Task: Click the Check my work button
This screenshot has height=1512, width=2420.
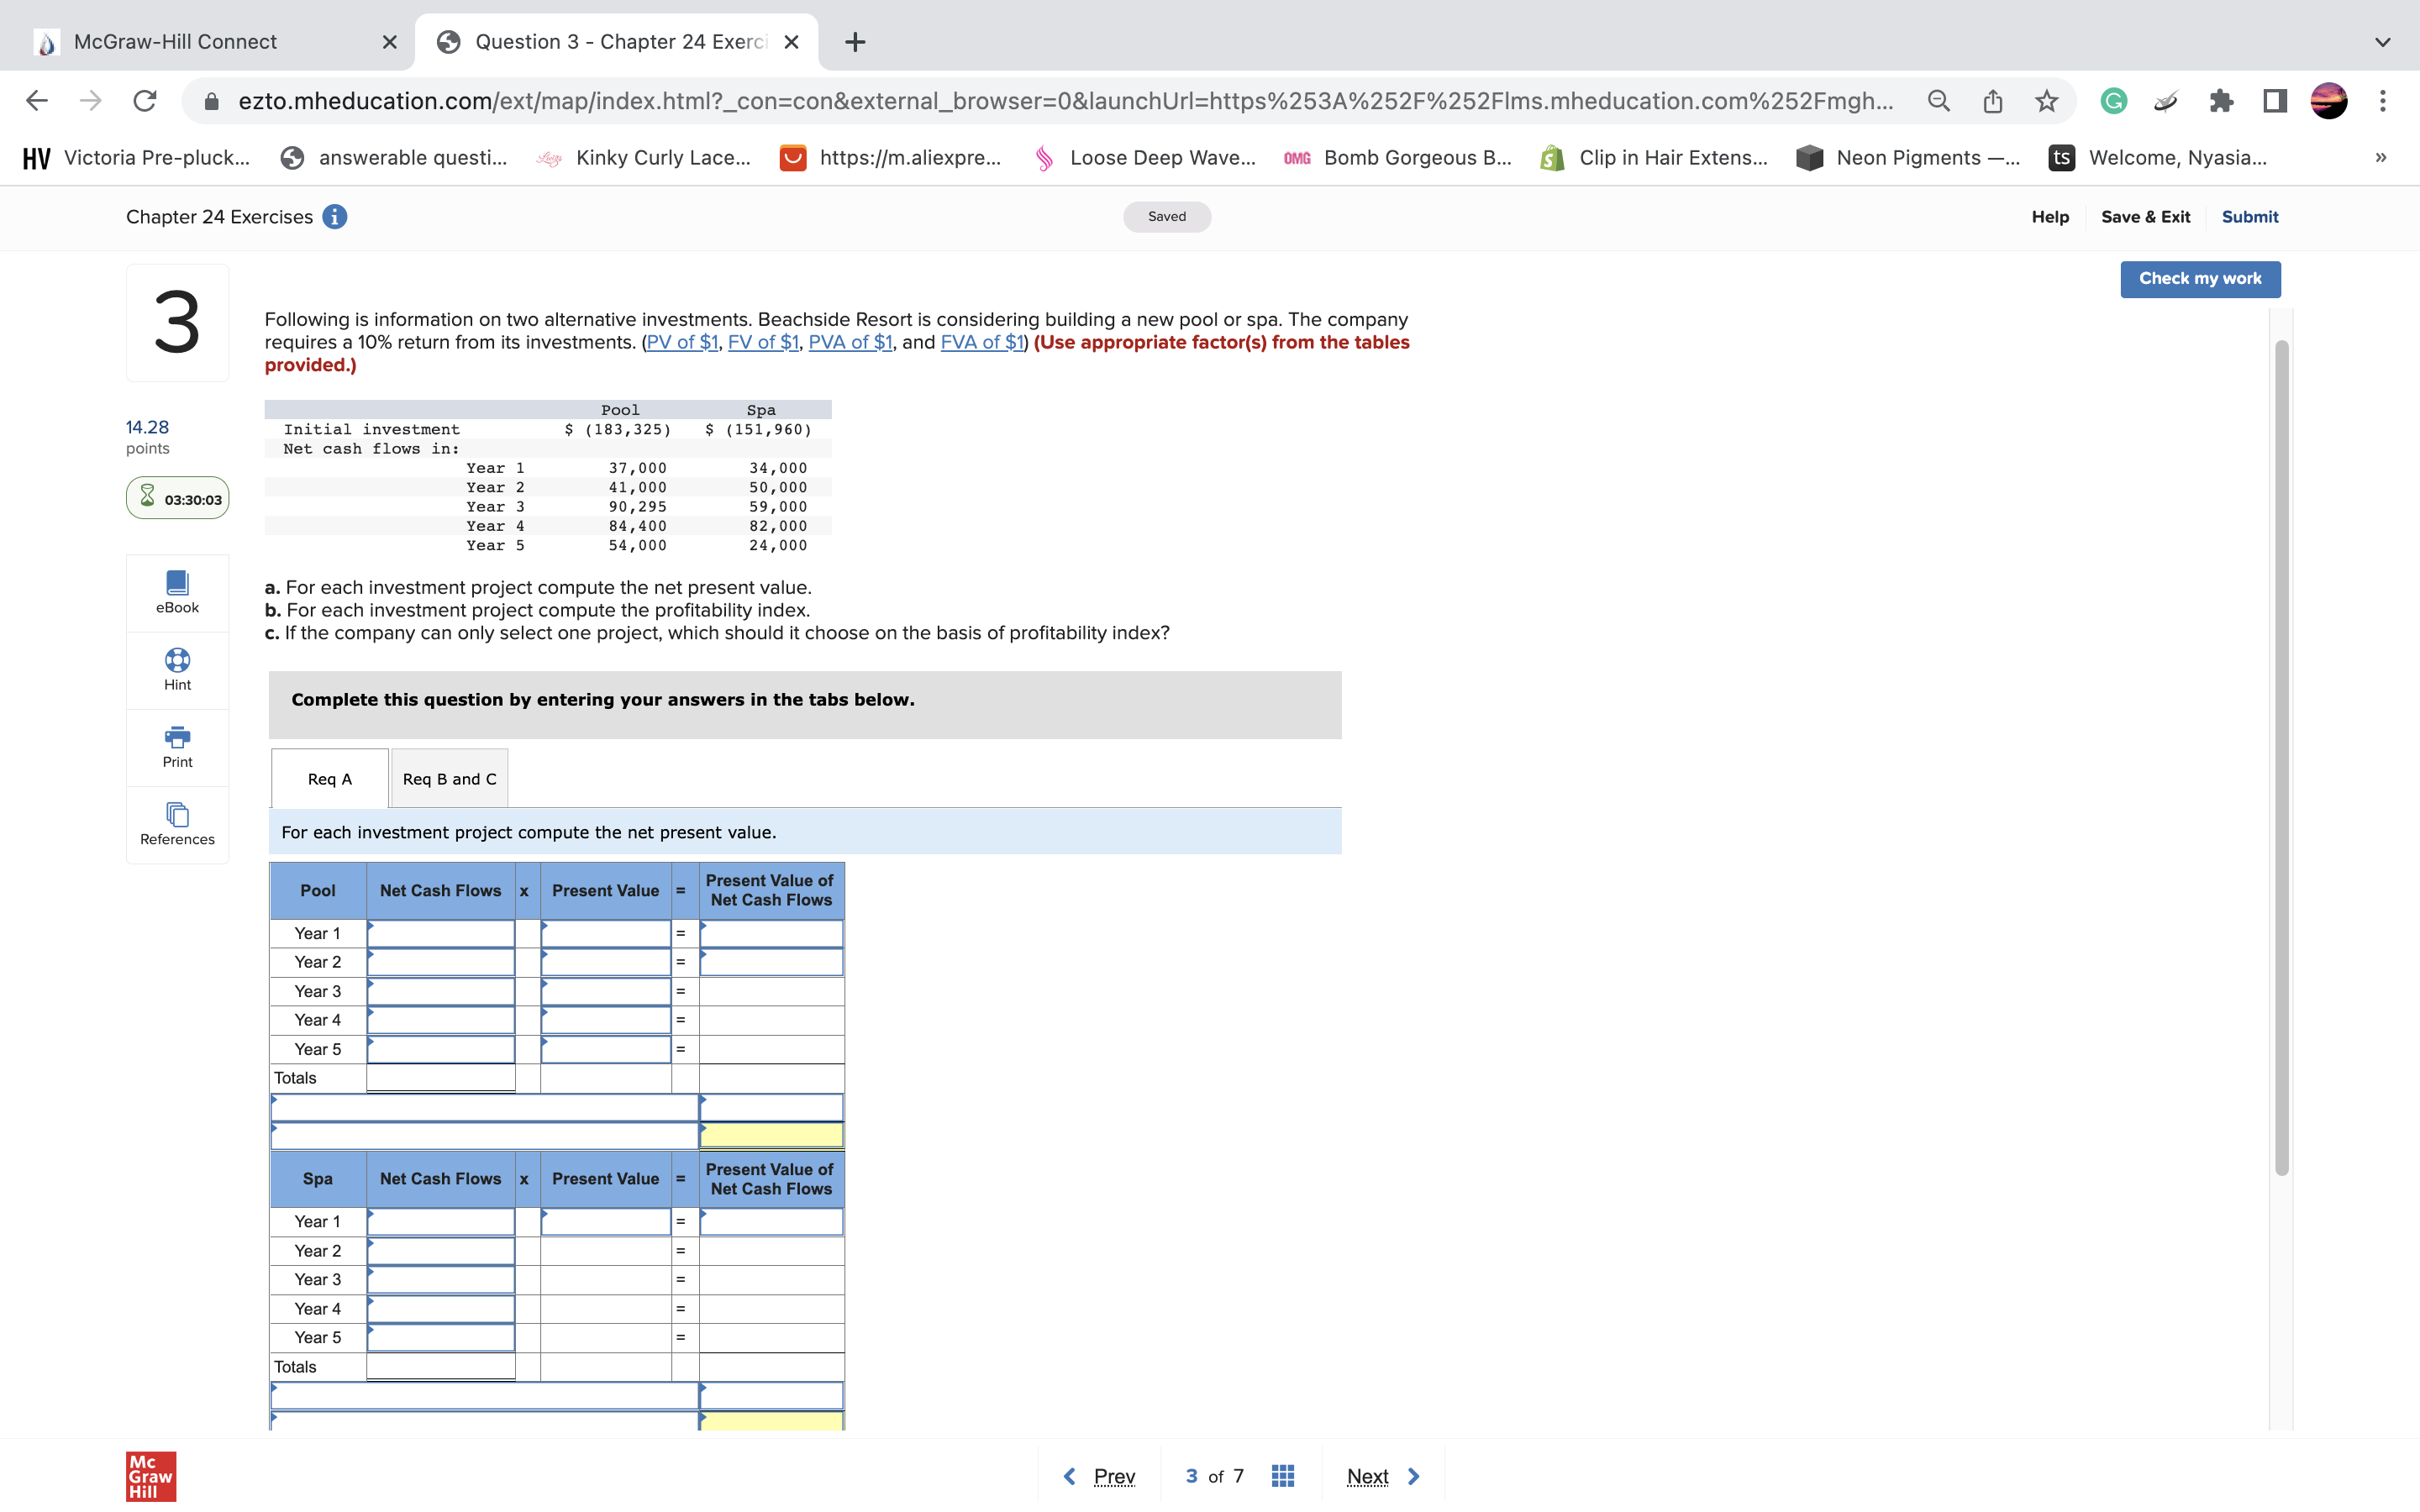Action: coord(2199,279)
